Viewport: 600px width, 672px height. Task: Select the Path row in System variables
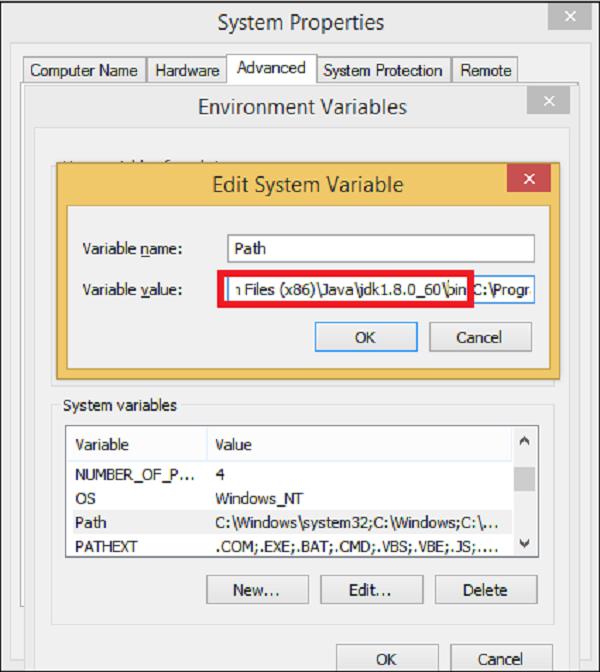click(x=293, y=522)
